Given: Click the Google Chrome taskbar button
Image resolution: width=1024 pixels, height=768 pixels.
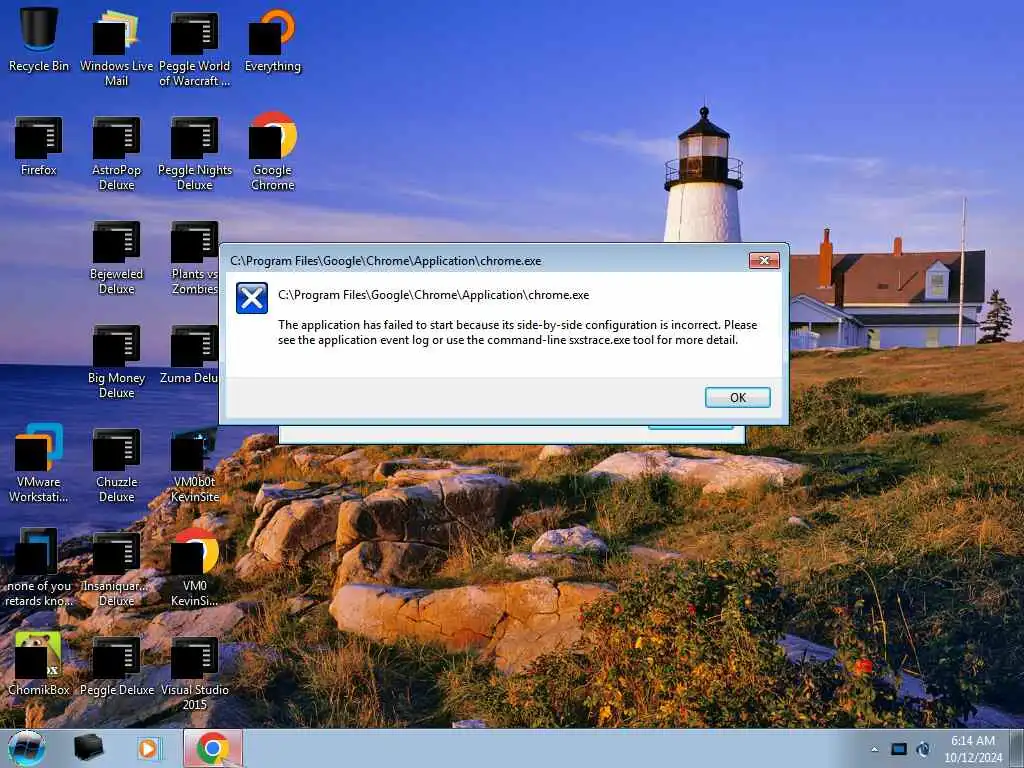Looking at the screenshot, I should [213, 748].
